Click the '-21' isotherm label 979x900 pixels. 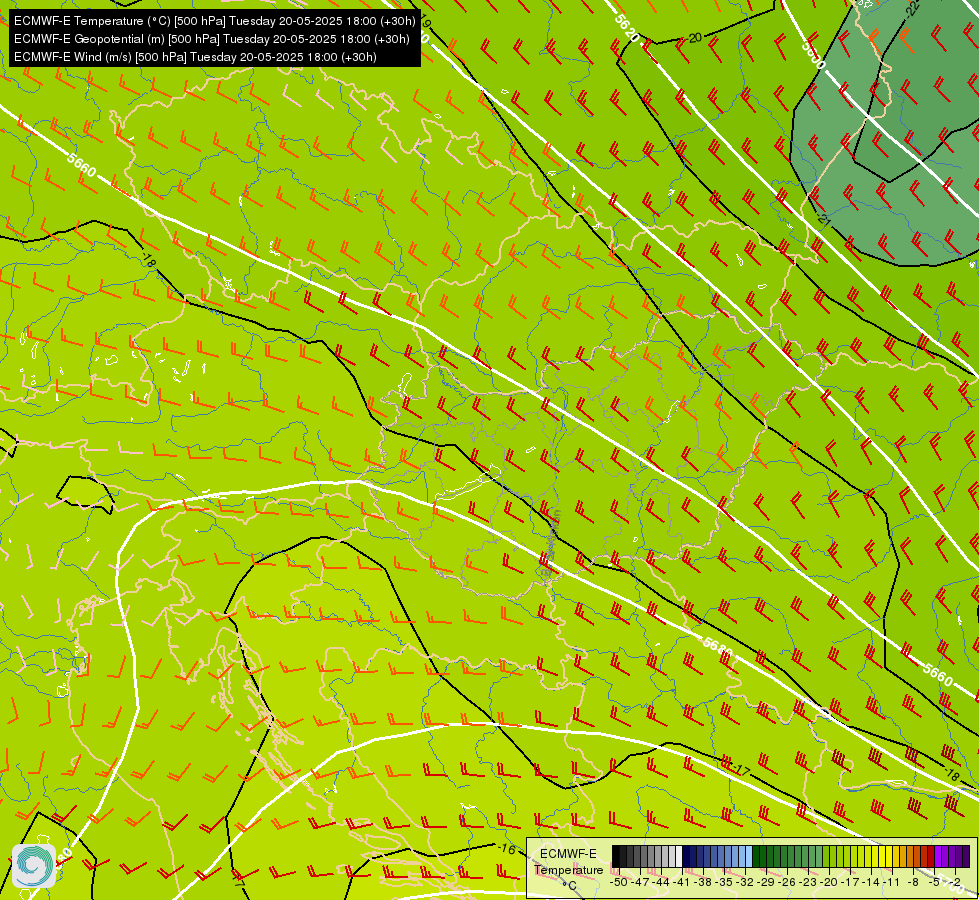coord(824,220)
